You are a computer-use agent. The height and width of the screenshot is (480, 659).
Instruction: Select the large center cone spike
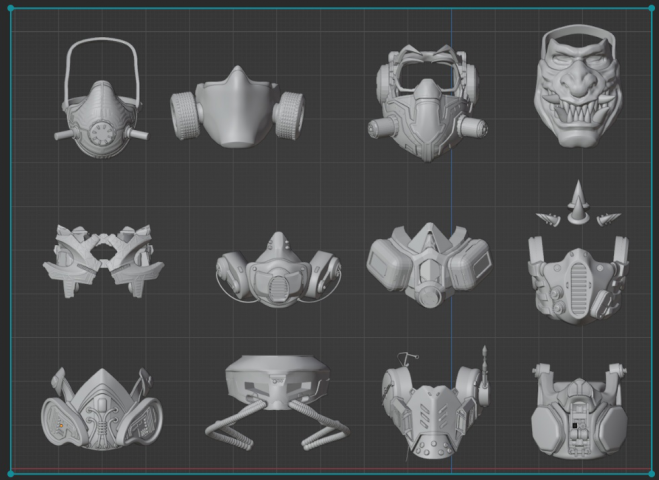[578, 203]
